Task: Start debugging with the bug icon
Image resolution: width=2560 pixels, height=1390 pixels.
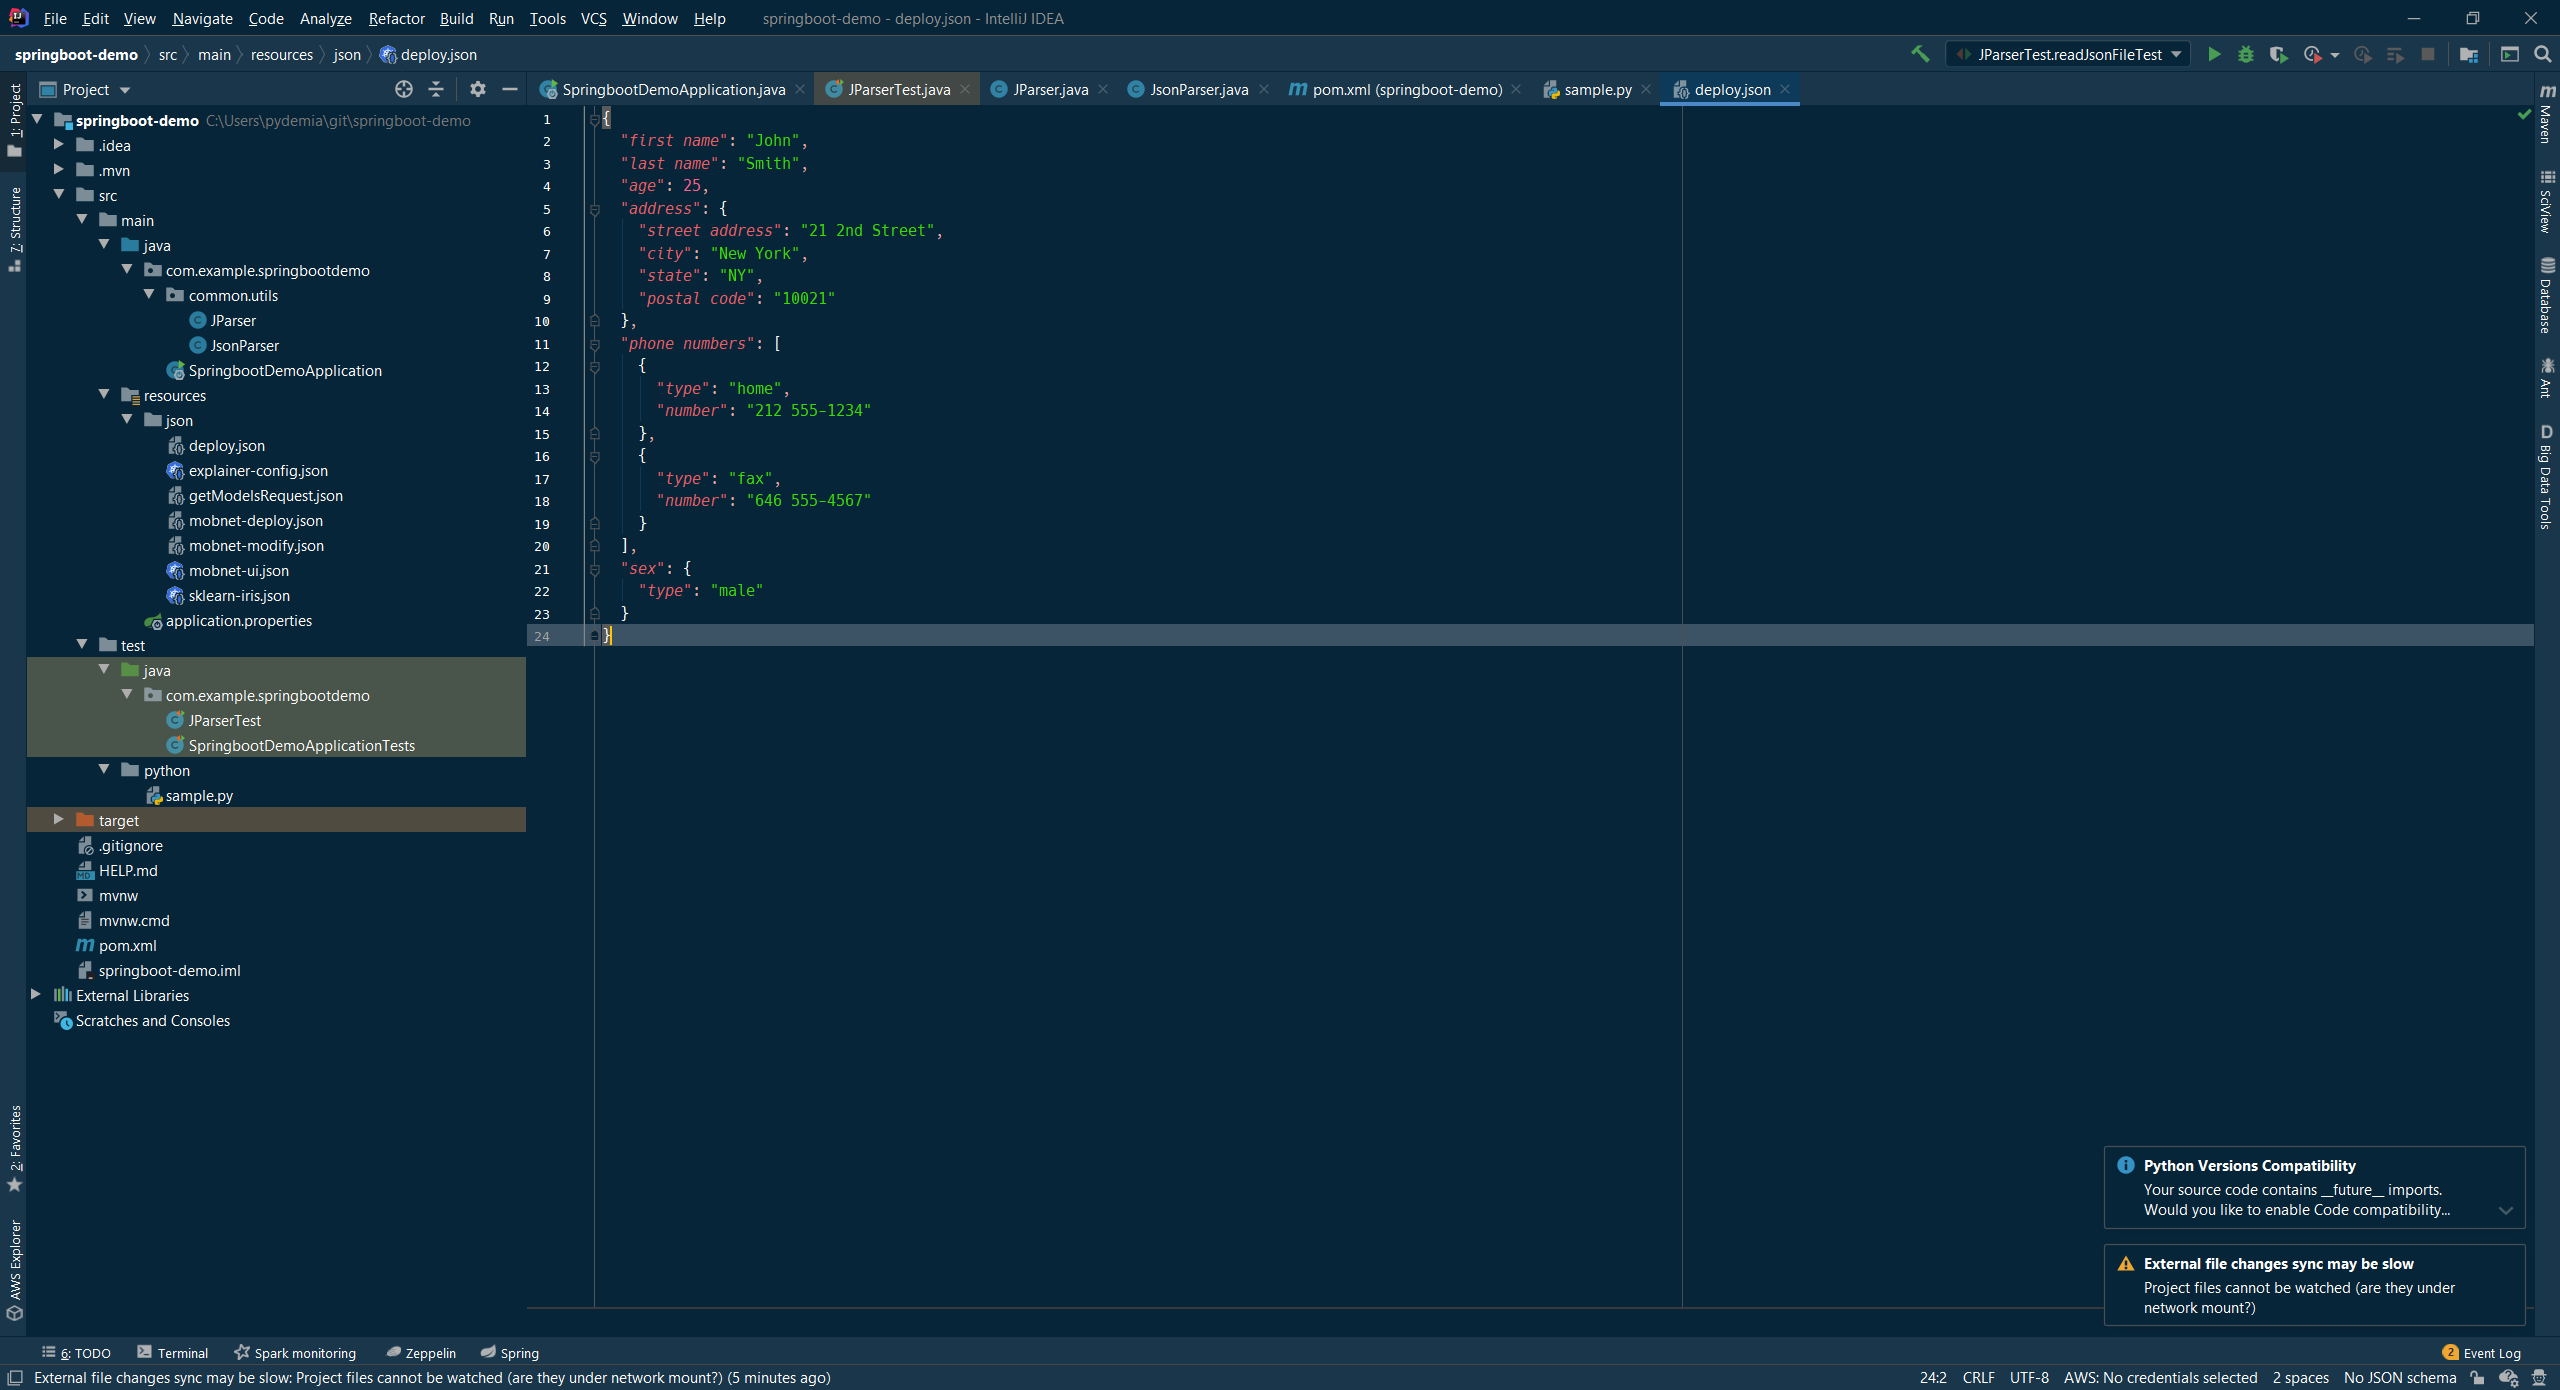Action: tap(2246, 55)
